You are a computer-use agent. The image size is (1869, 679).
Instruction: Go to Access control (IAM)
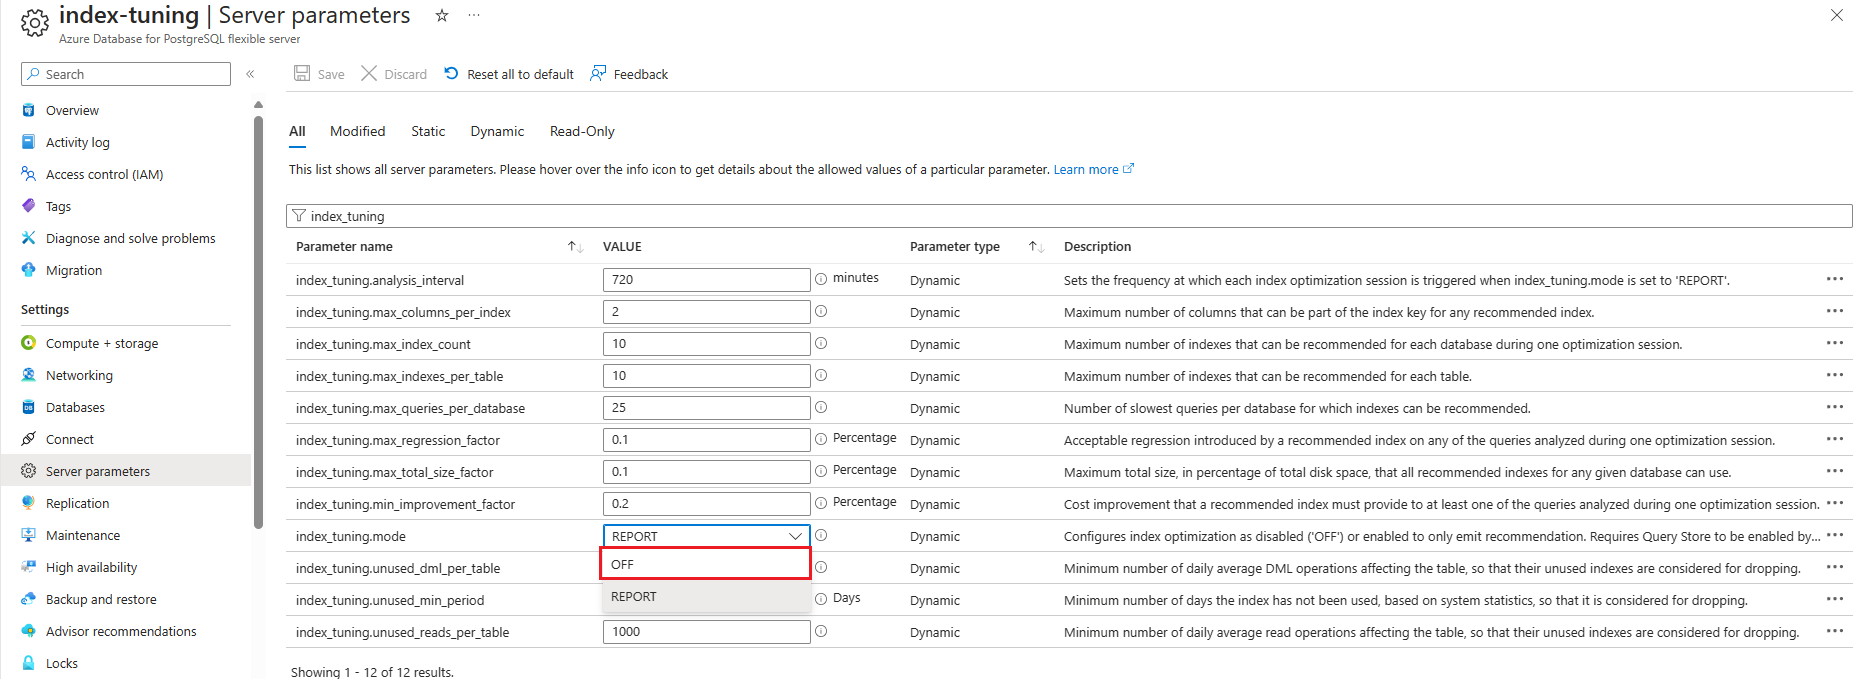click(x=104, y=174)
